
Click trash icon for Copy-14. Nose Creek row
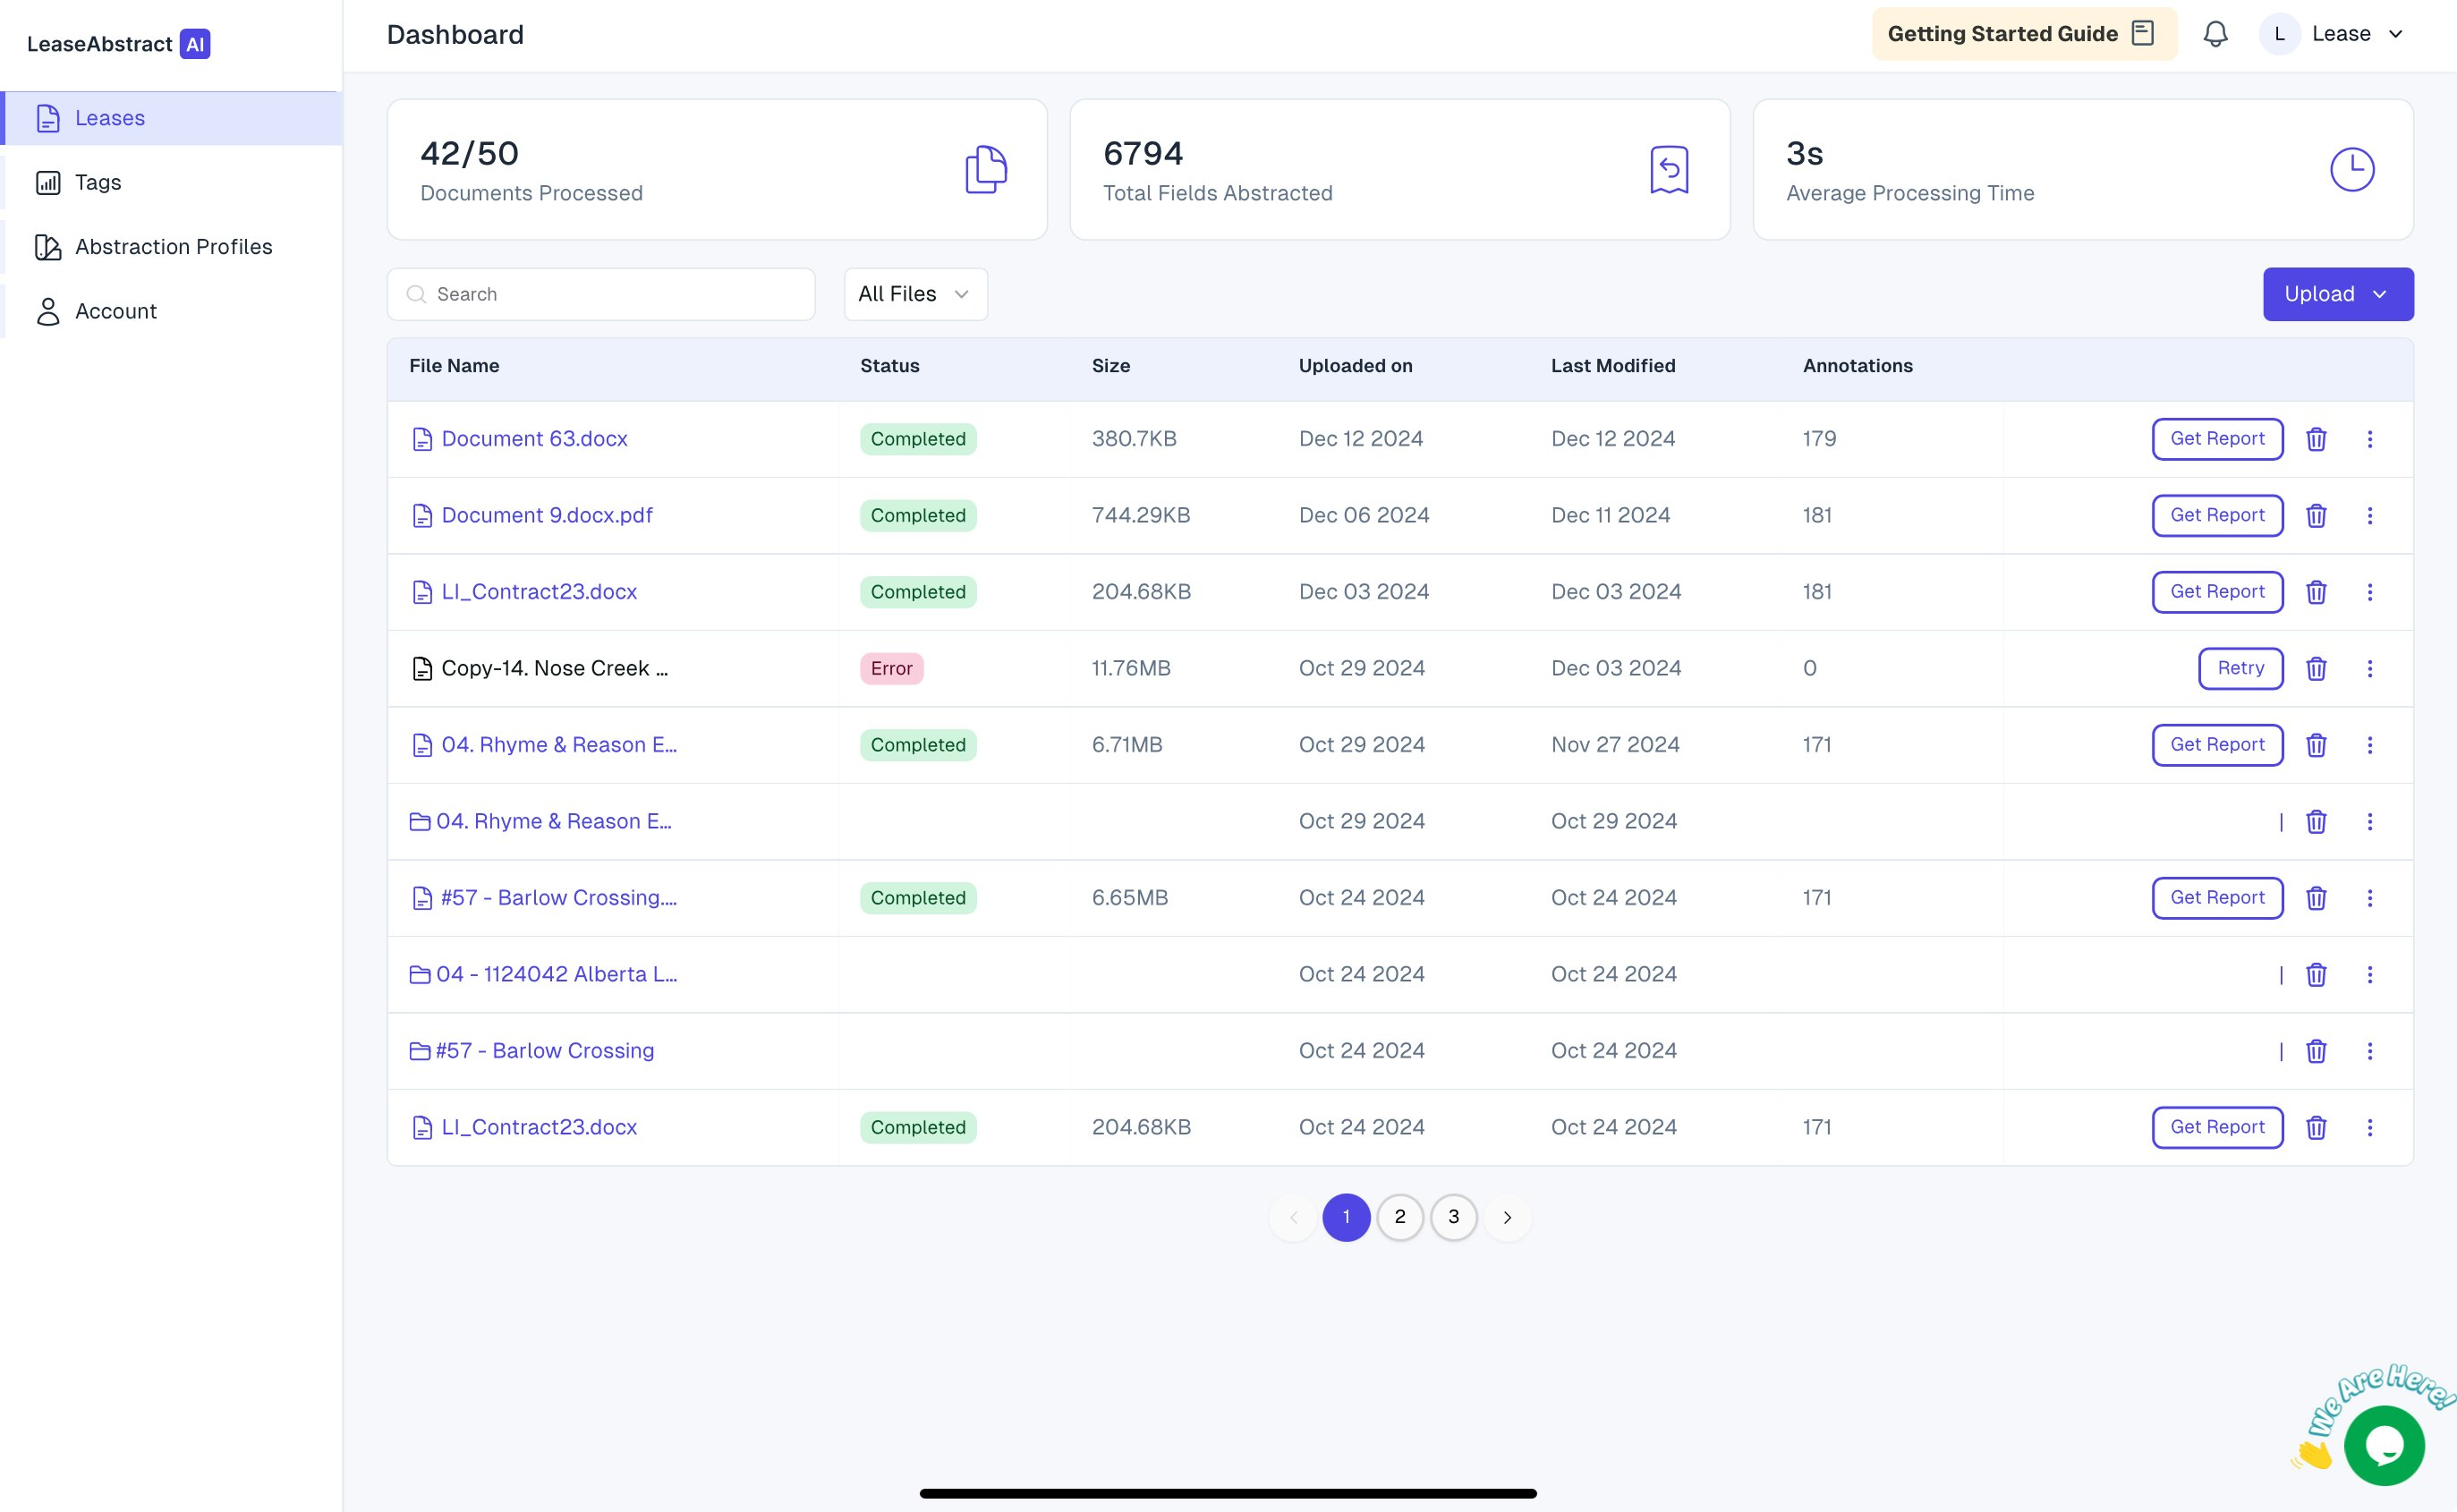coord(2316,669)
